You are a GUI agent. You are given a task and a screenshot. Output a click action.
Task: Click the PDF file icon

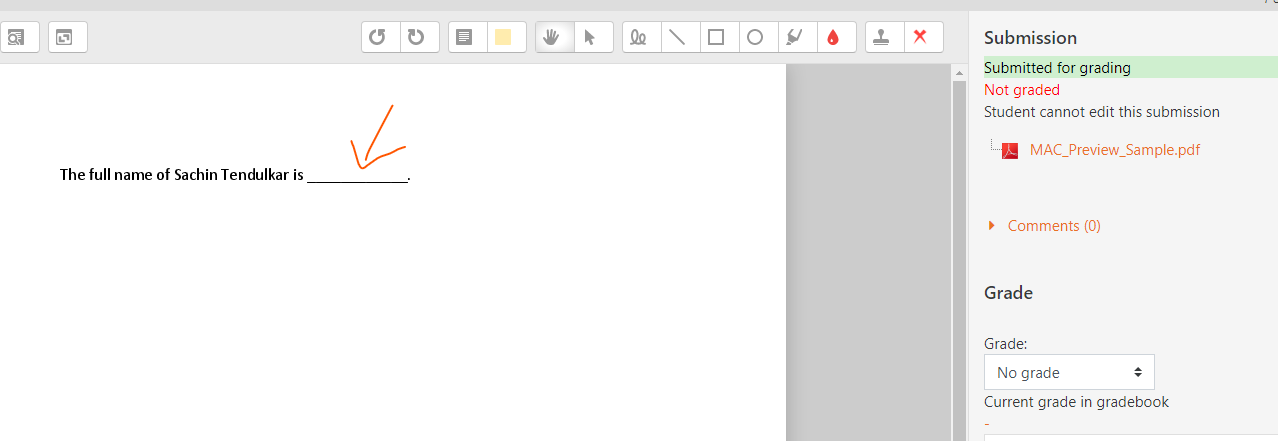tap(1010, 150)
